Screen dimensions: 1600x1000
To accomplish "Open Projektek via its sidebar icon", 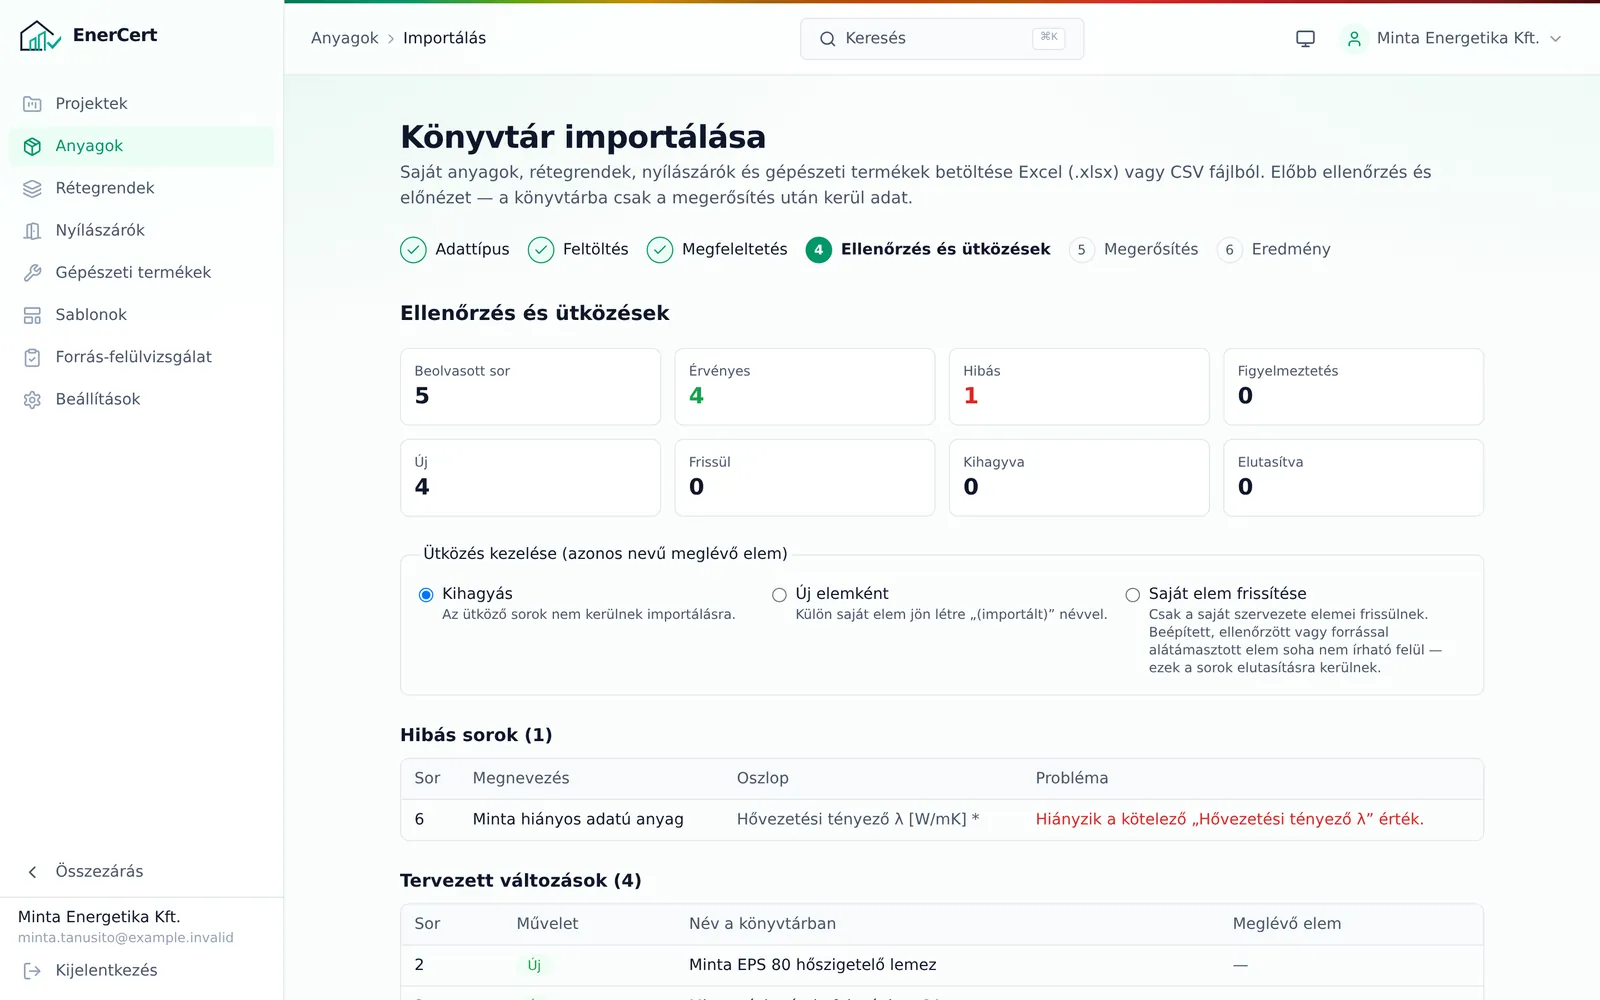I will tap(32, 104).
